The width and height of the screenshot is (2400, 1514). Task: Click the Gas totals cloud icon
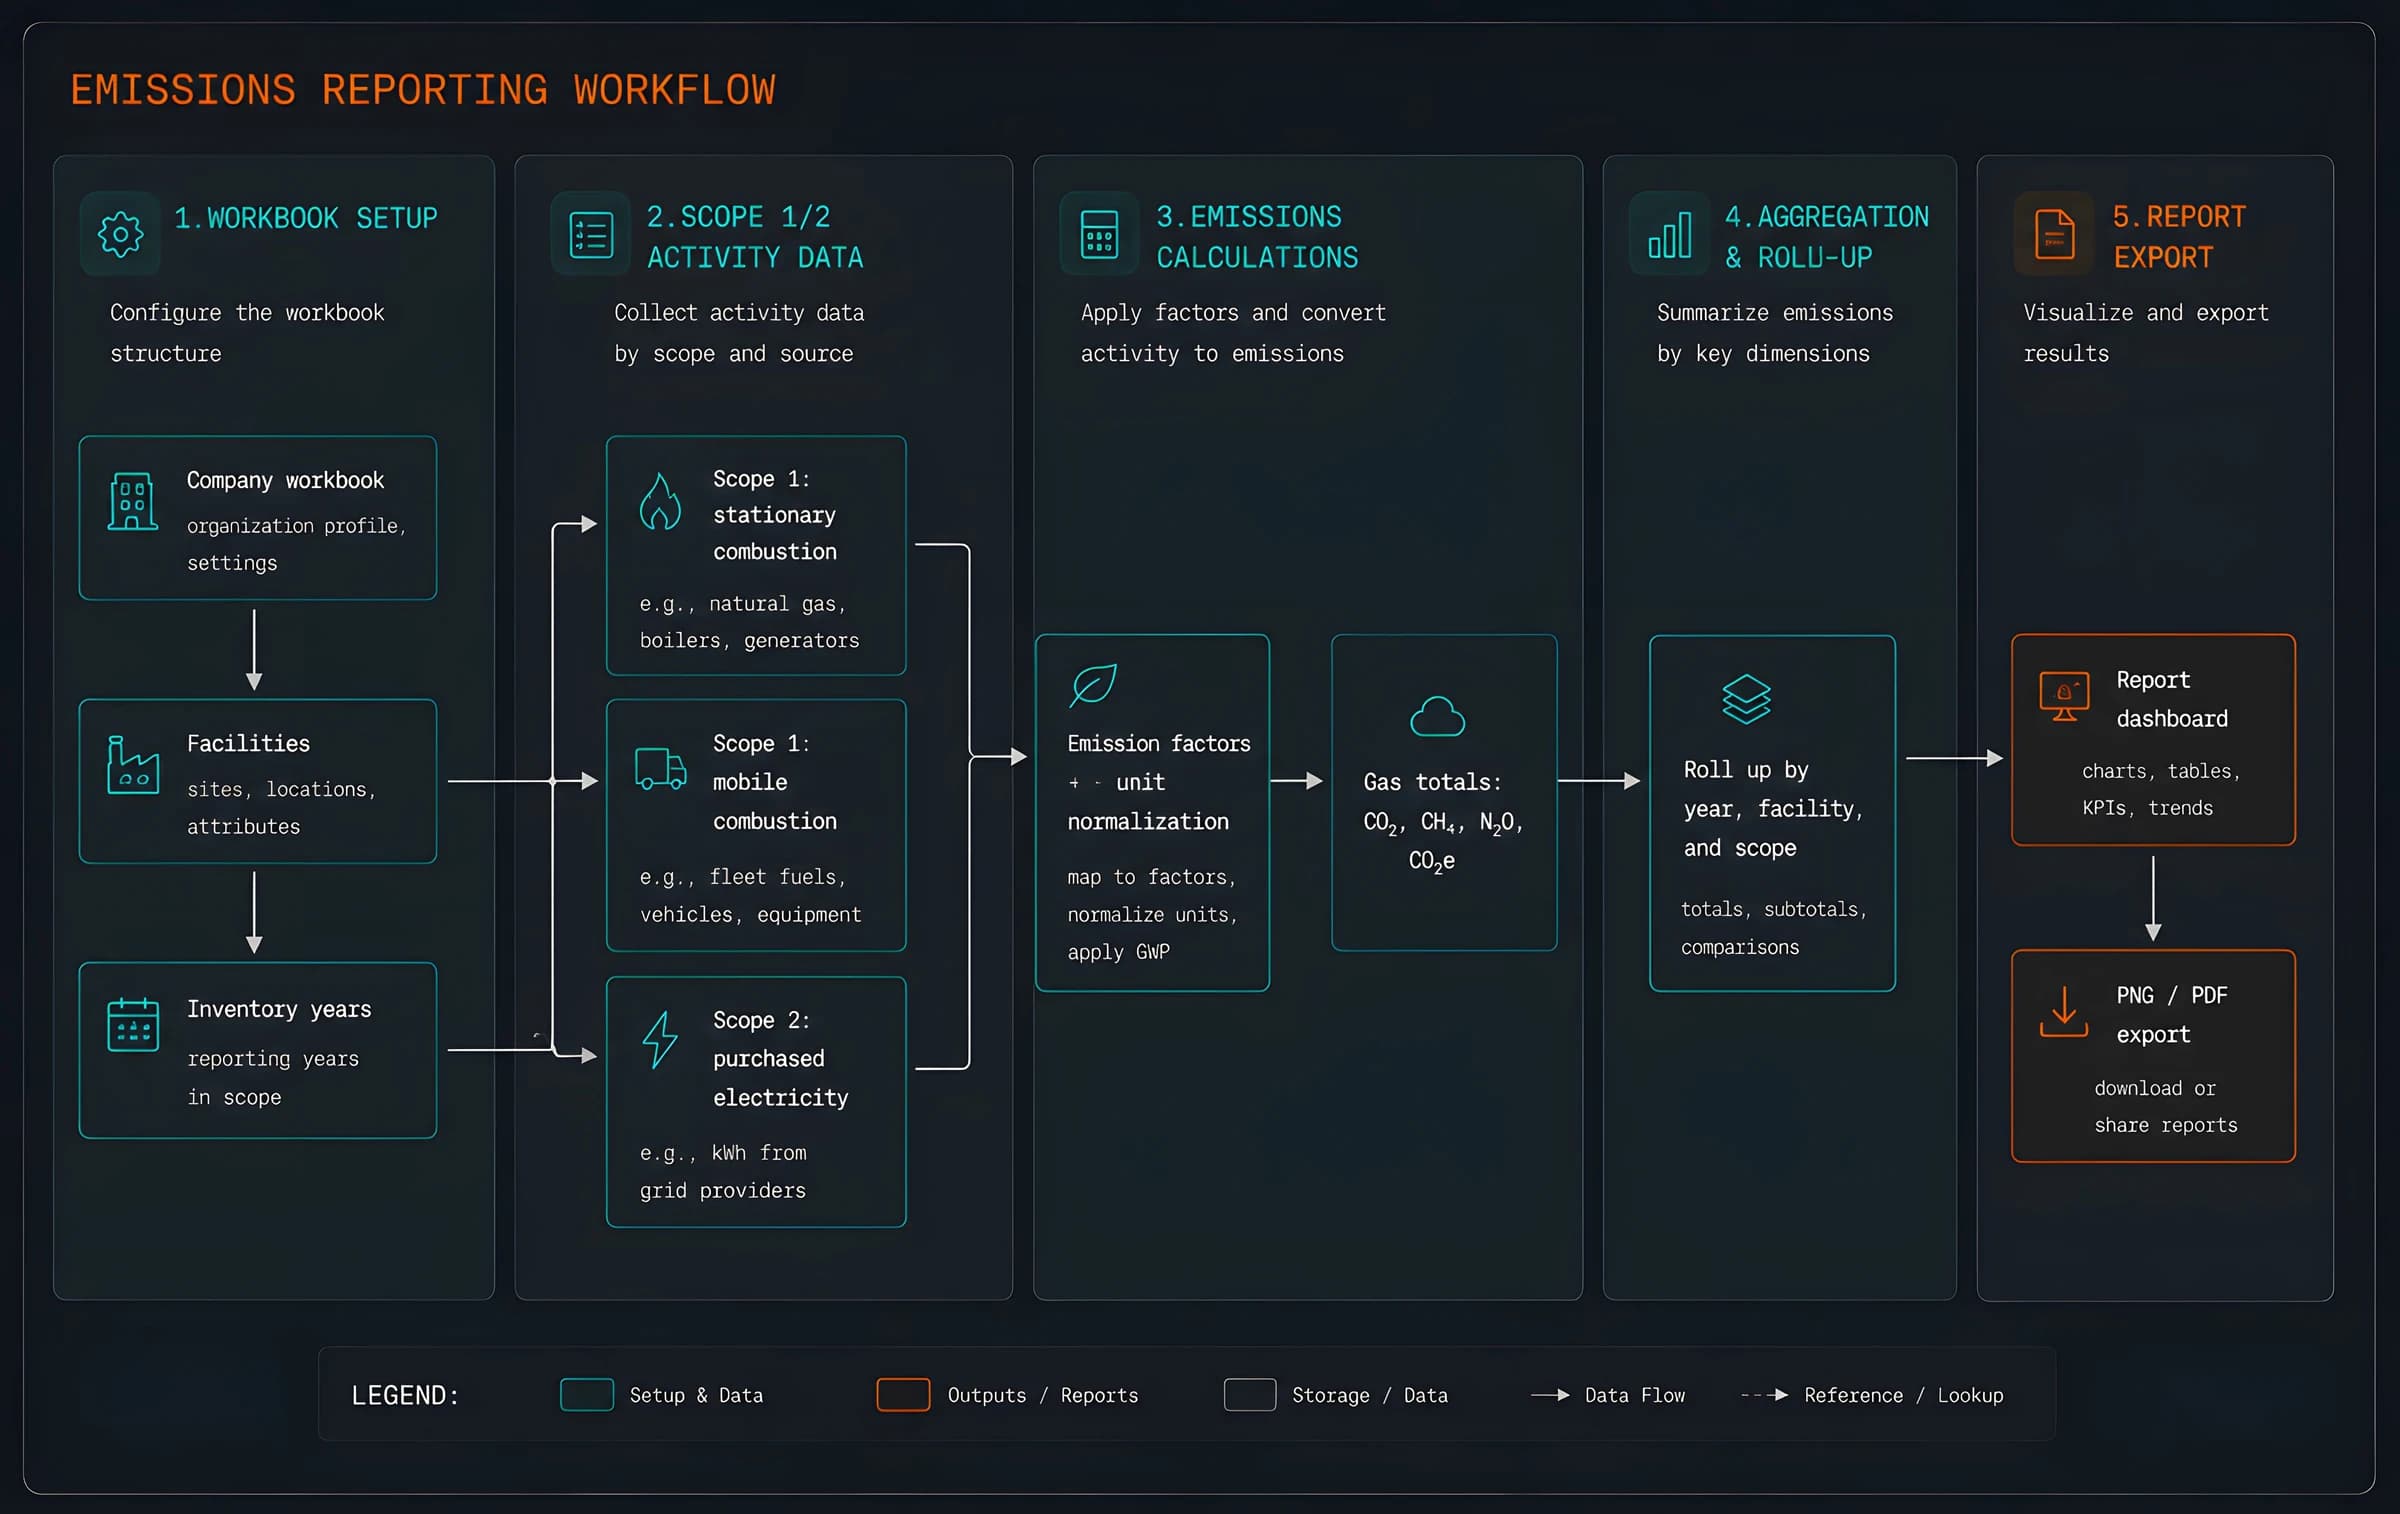click(1437, 716)
